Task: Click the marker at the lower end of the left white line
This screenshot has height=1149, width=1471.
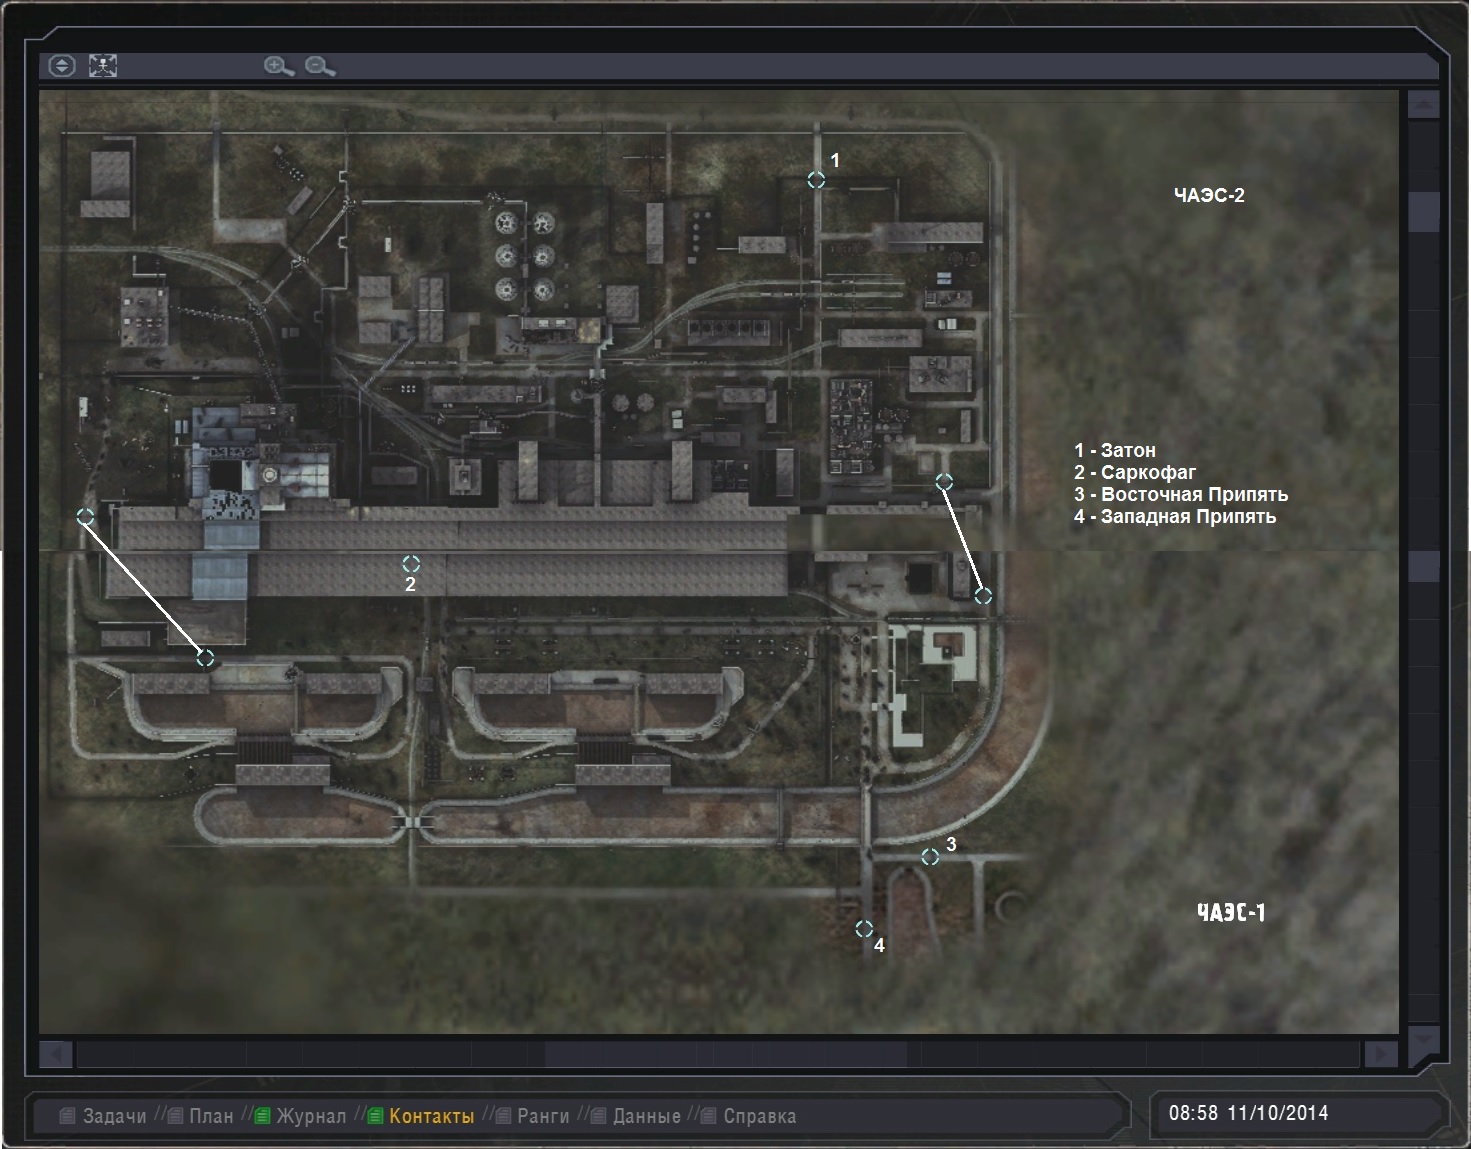Action: point(205,658)
